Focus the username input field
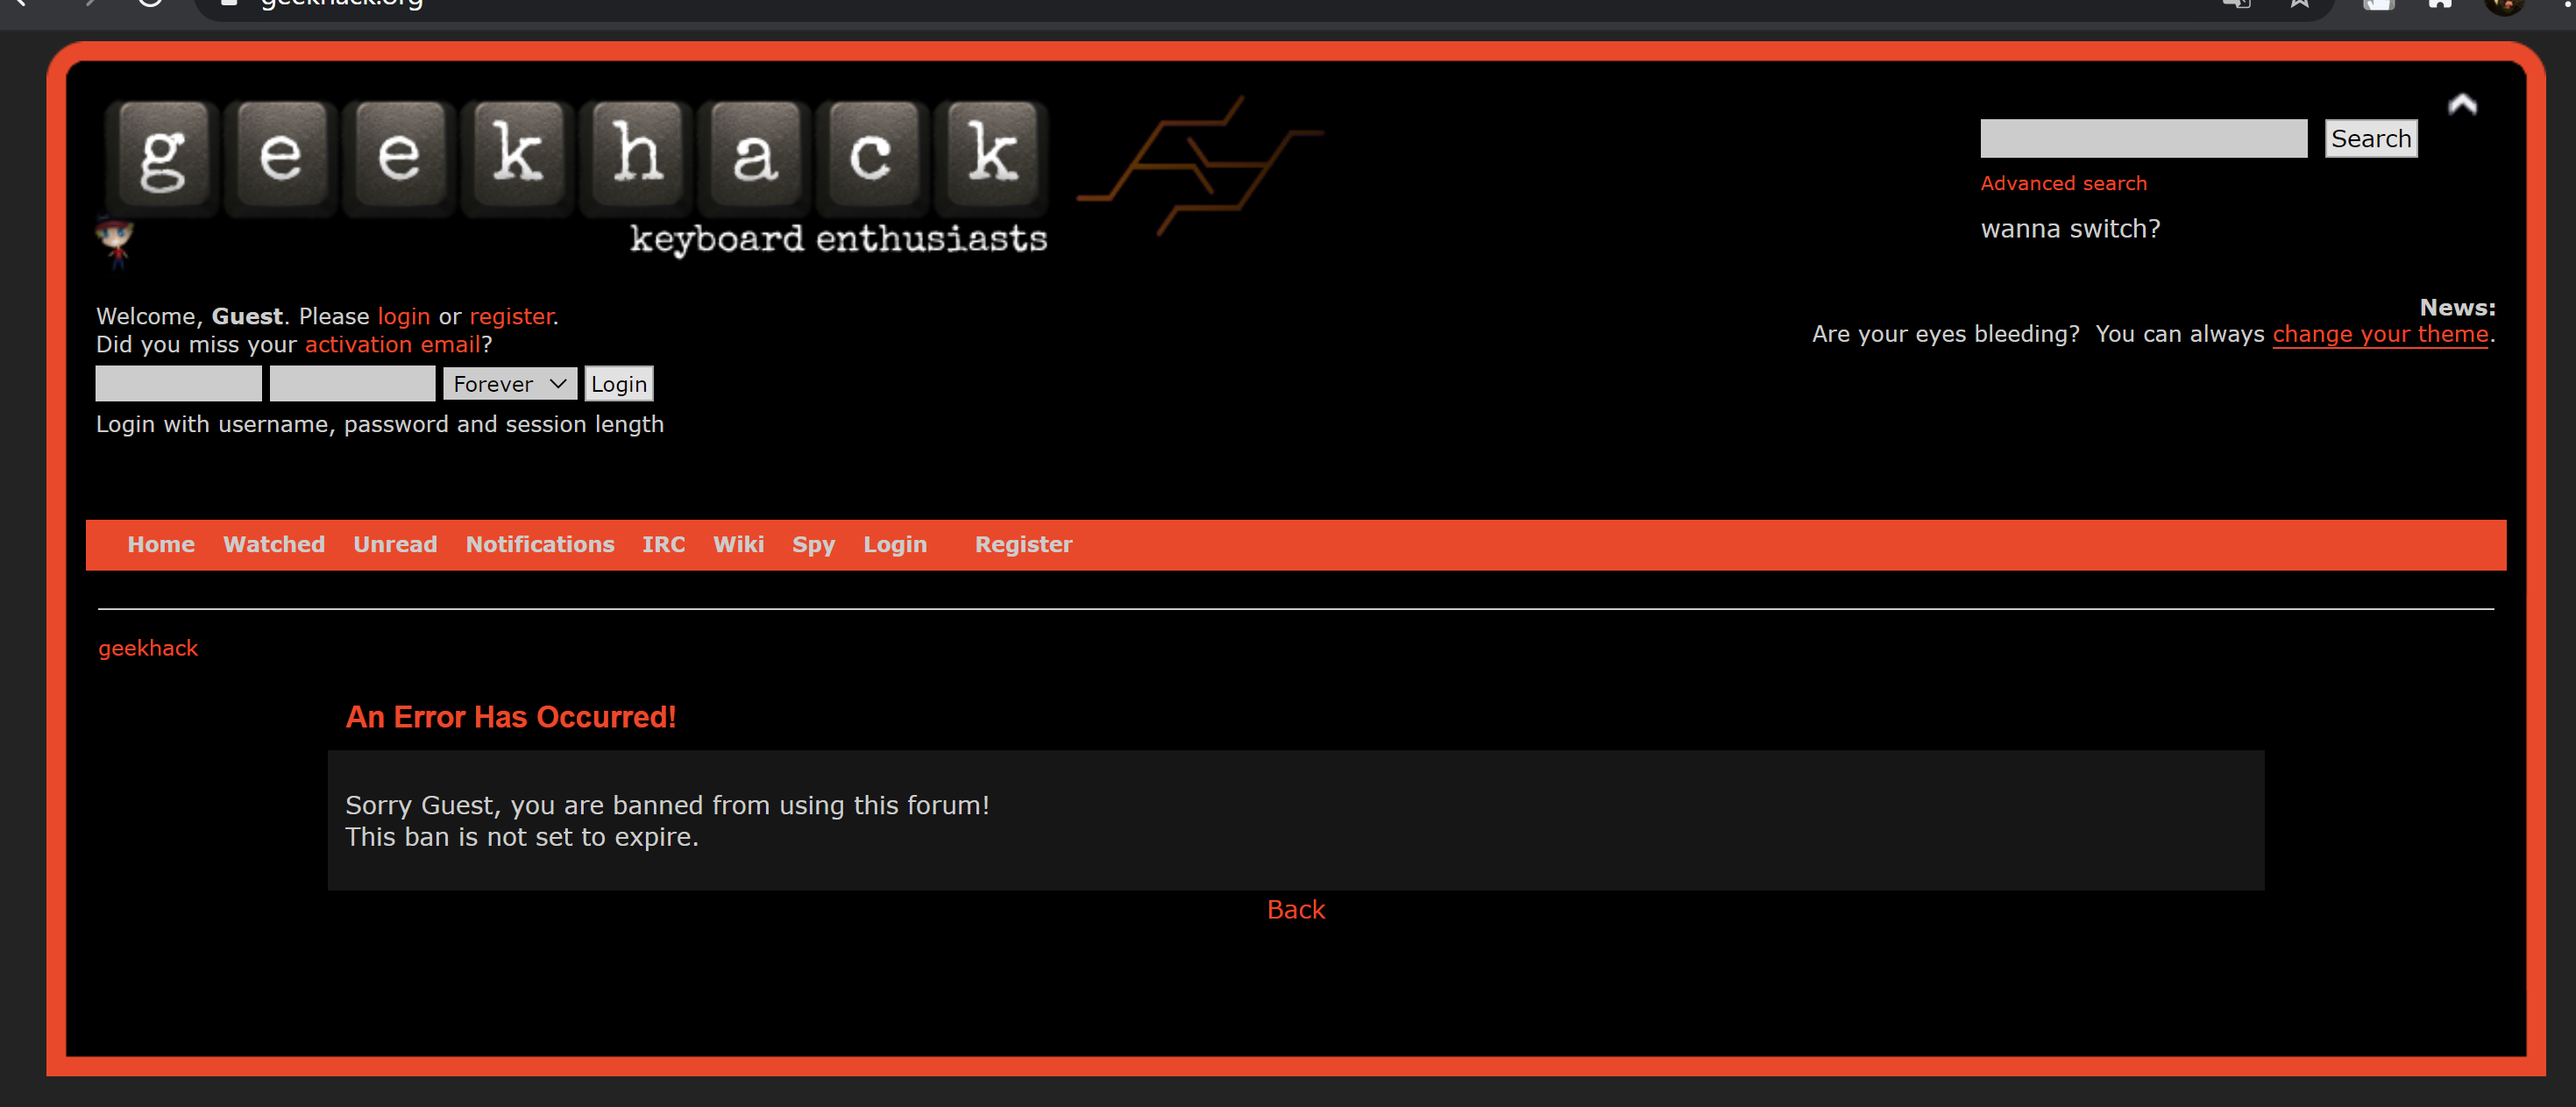Image resolution: width=2576 pixels, height=1107 pixels. pos(178,384)
